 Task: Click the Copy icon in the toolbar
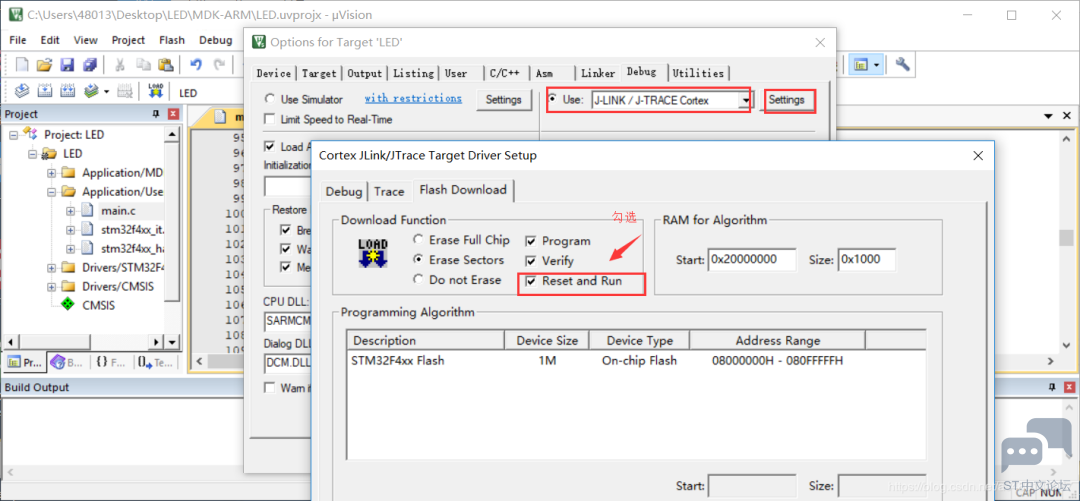point(143,65)
